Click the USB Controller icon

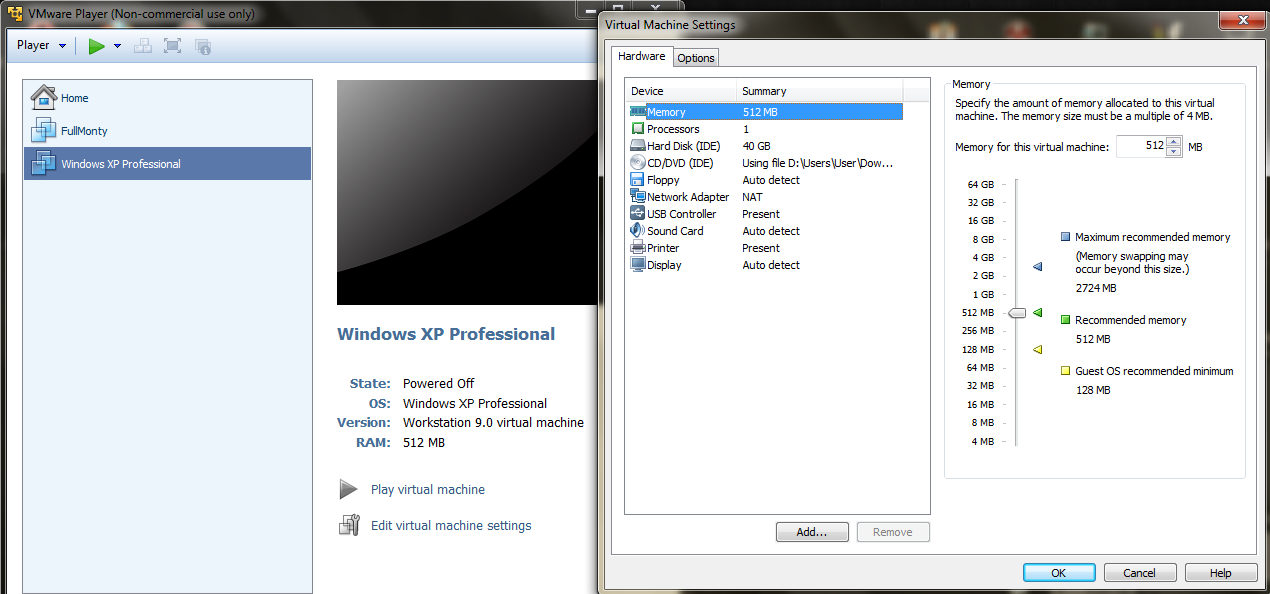(x=638, y=214)
